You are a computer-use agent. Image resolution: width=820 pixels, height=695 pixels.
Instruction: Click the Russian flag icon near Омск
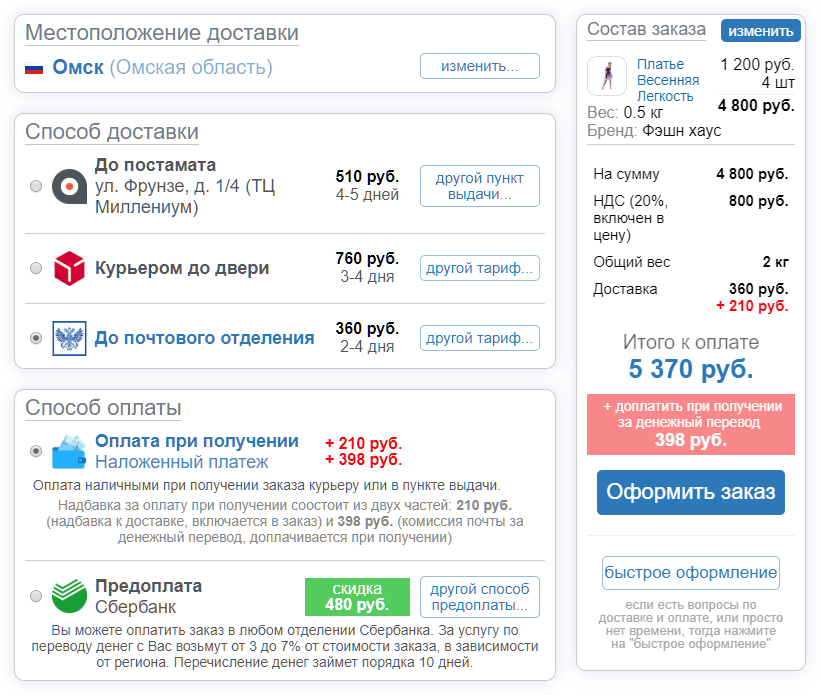(33, 66)
